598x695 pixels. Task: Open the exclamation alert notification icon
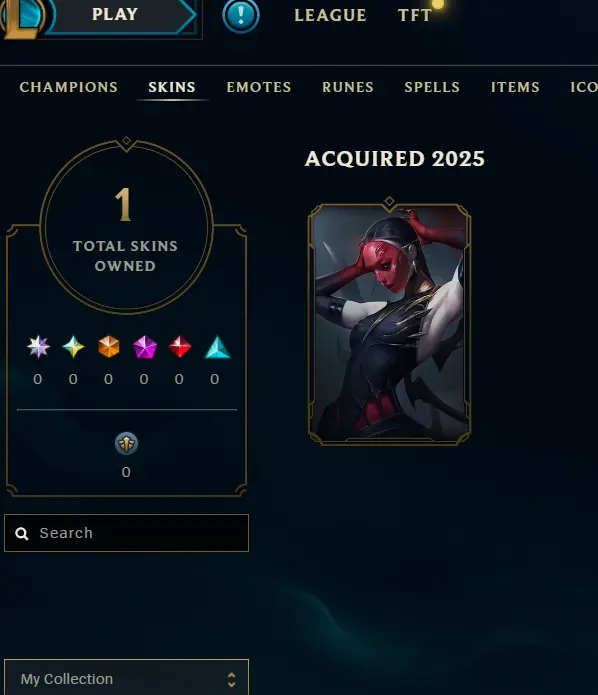241,16
